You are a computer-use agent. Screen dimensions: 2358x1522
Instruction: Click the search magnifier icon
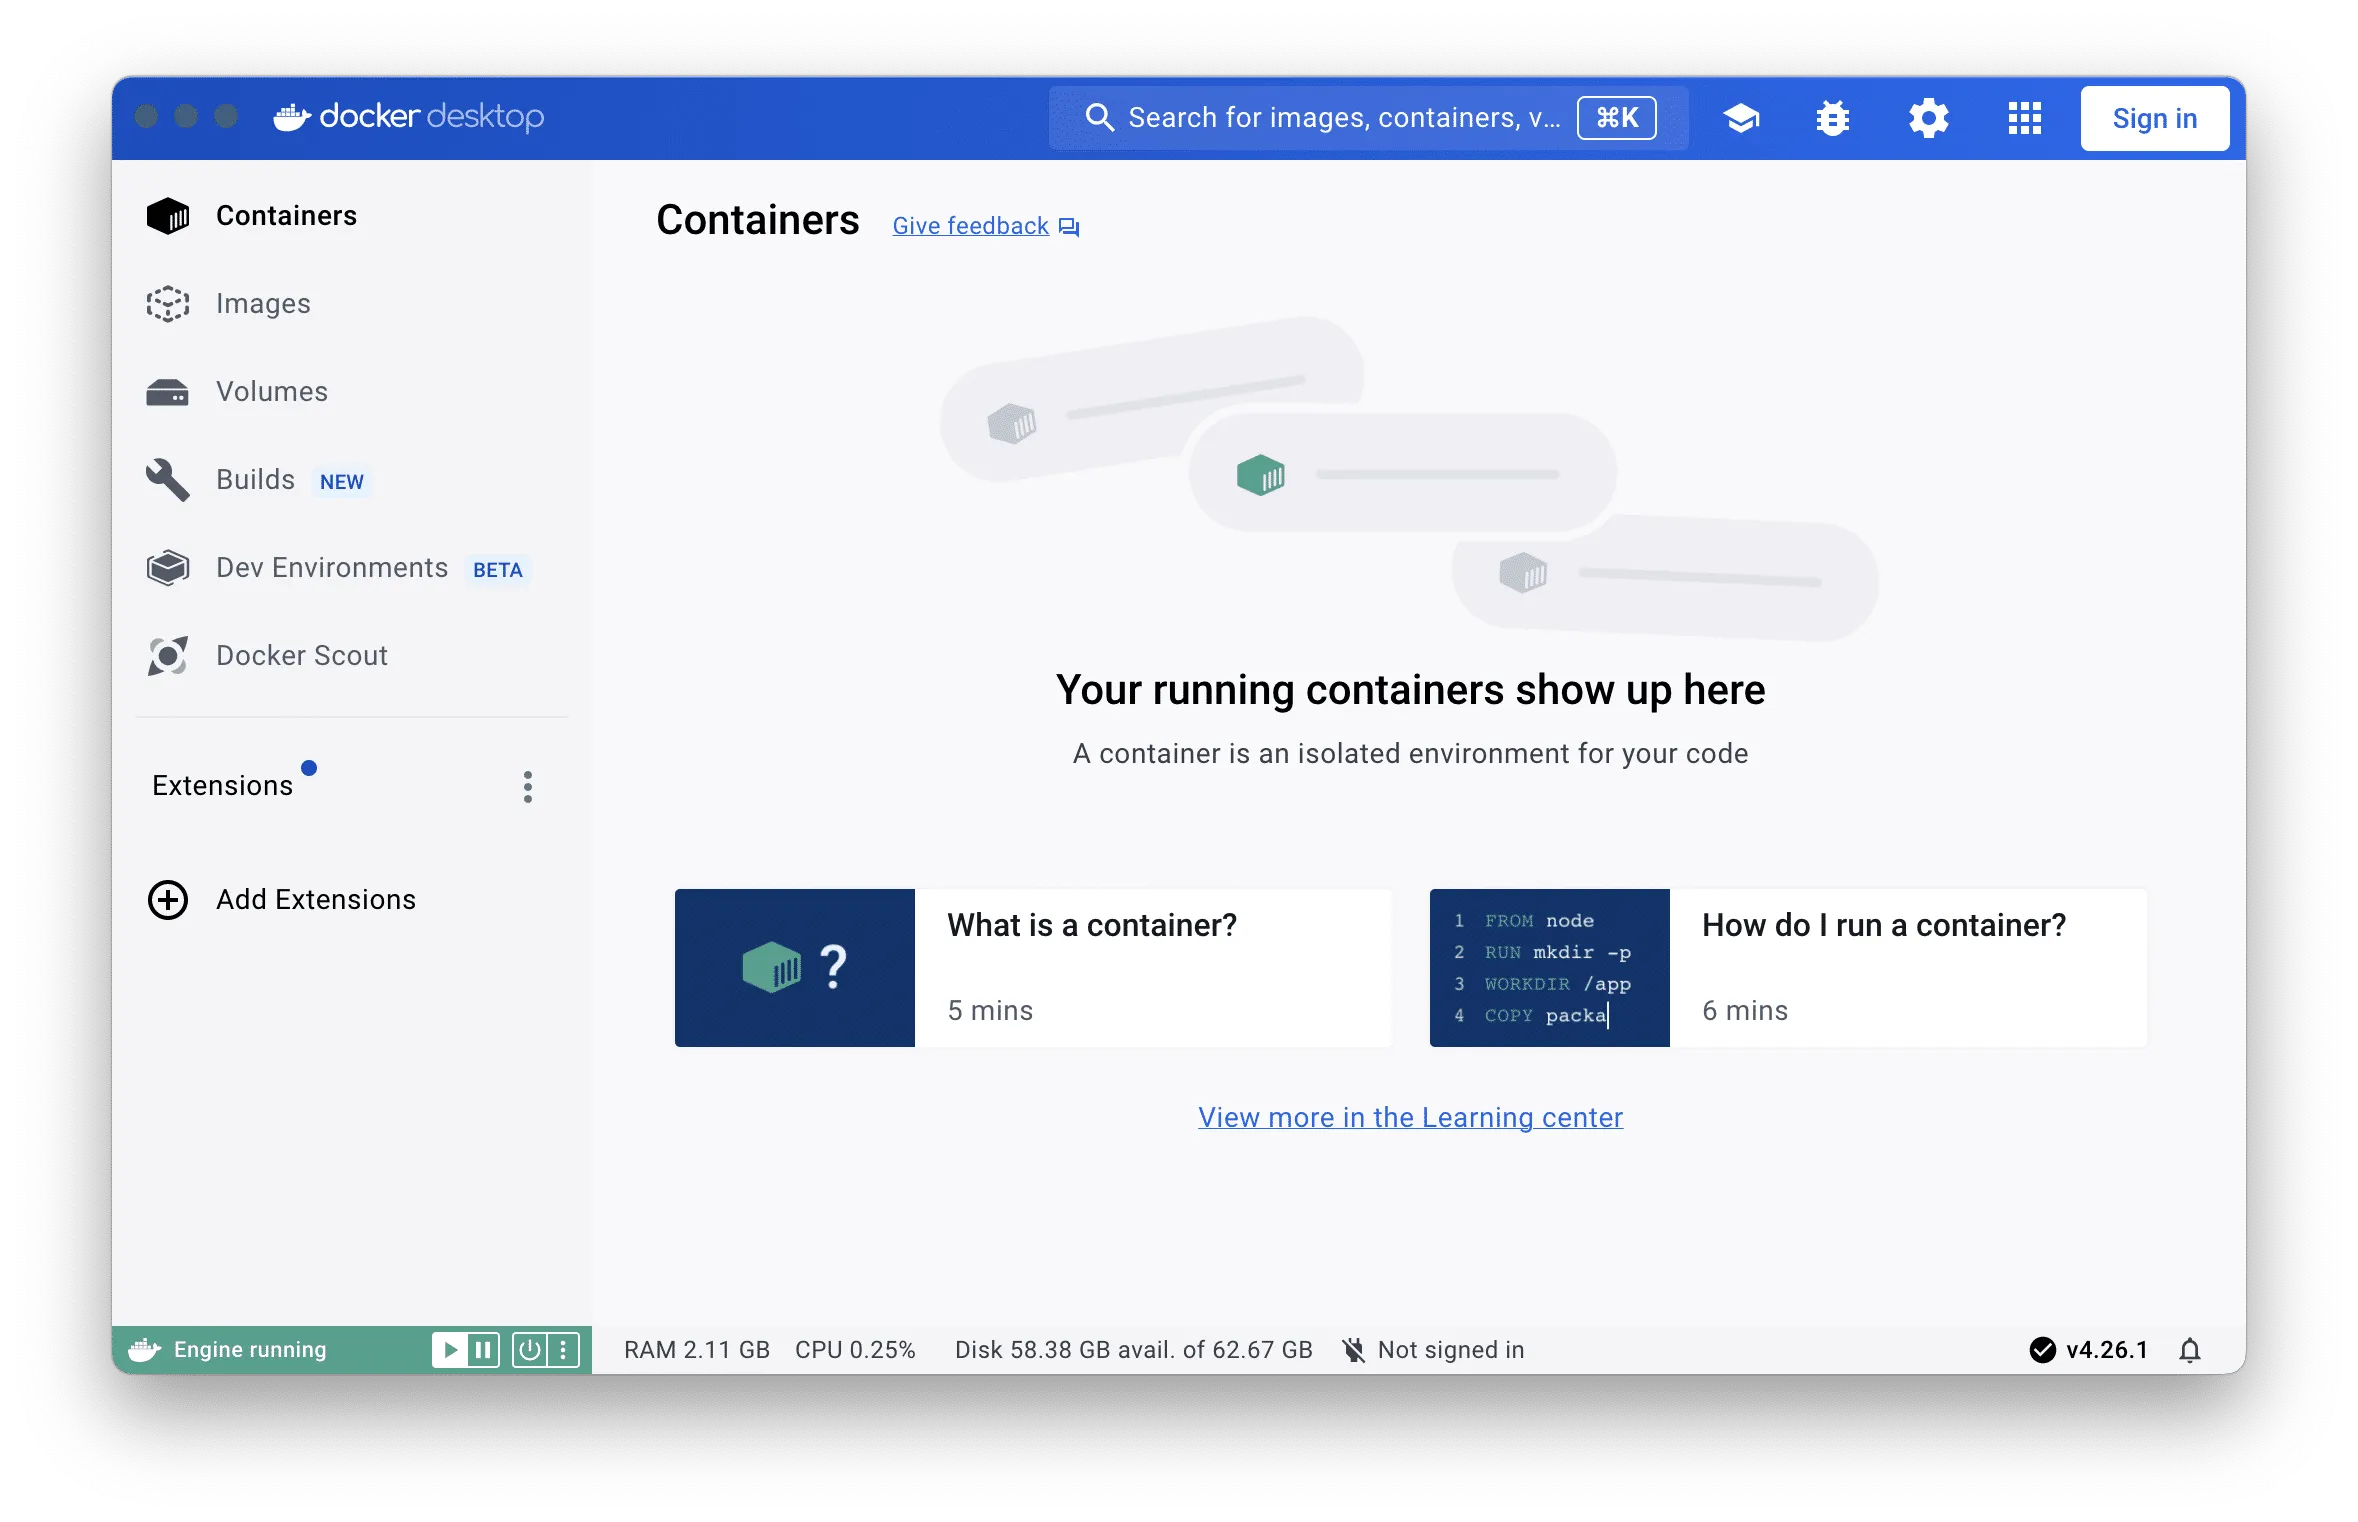[1099, 117]
